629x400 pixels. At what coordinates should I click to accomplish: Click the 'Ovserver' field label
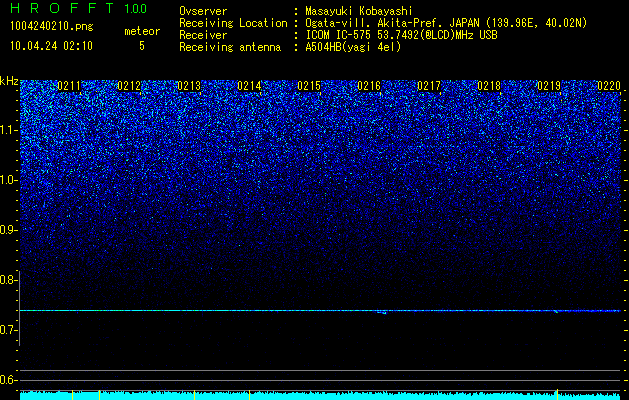[x=203, y=11]
